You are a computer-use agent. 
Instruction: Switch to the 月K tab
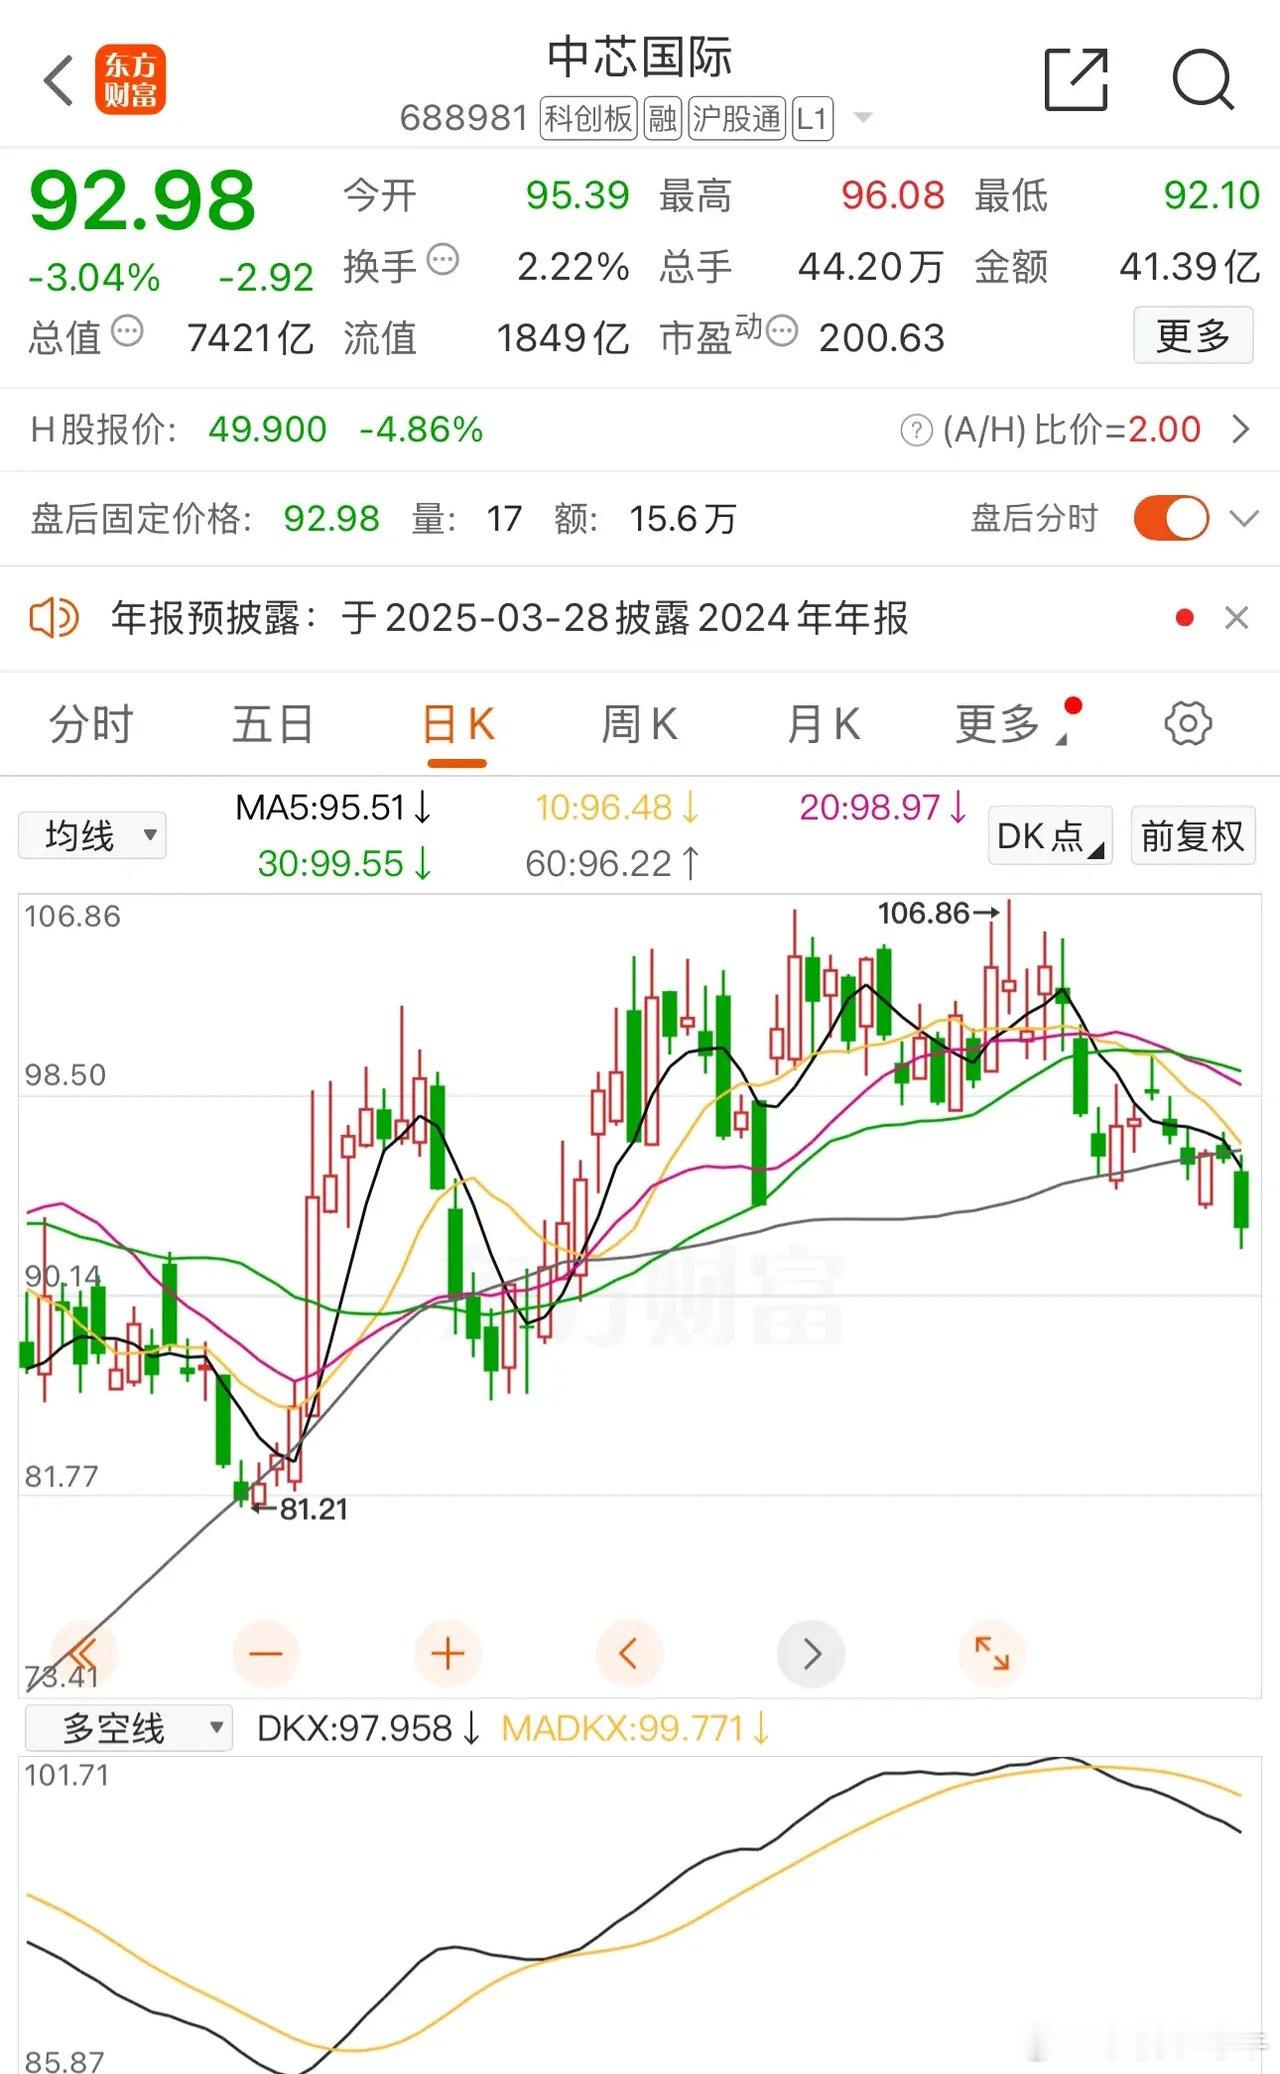(x=823, y=724)
